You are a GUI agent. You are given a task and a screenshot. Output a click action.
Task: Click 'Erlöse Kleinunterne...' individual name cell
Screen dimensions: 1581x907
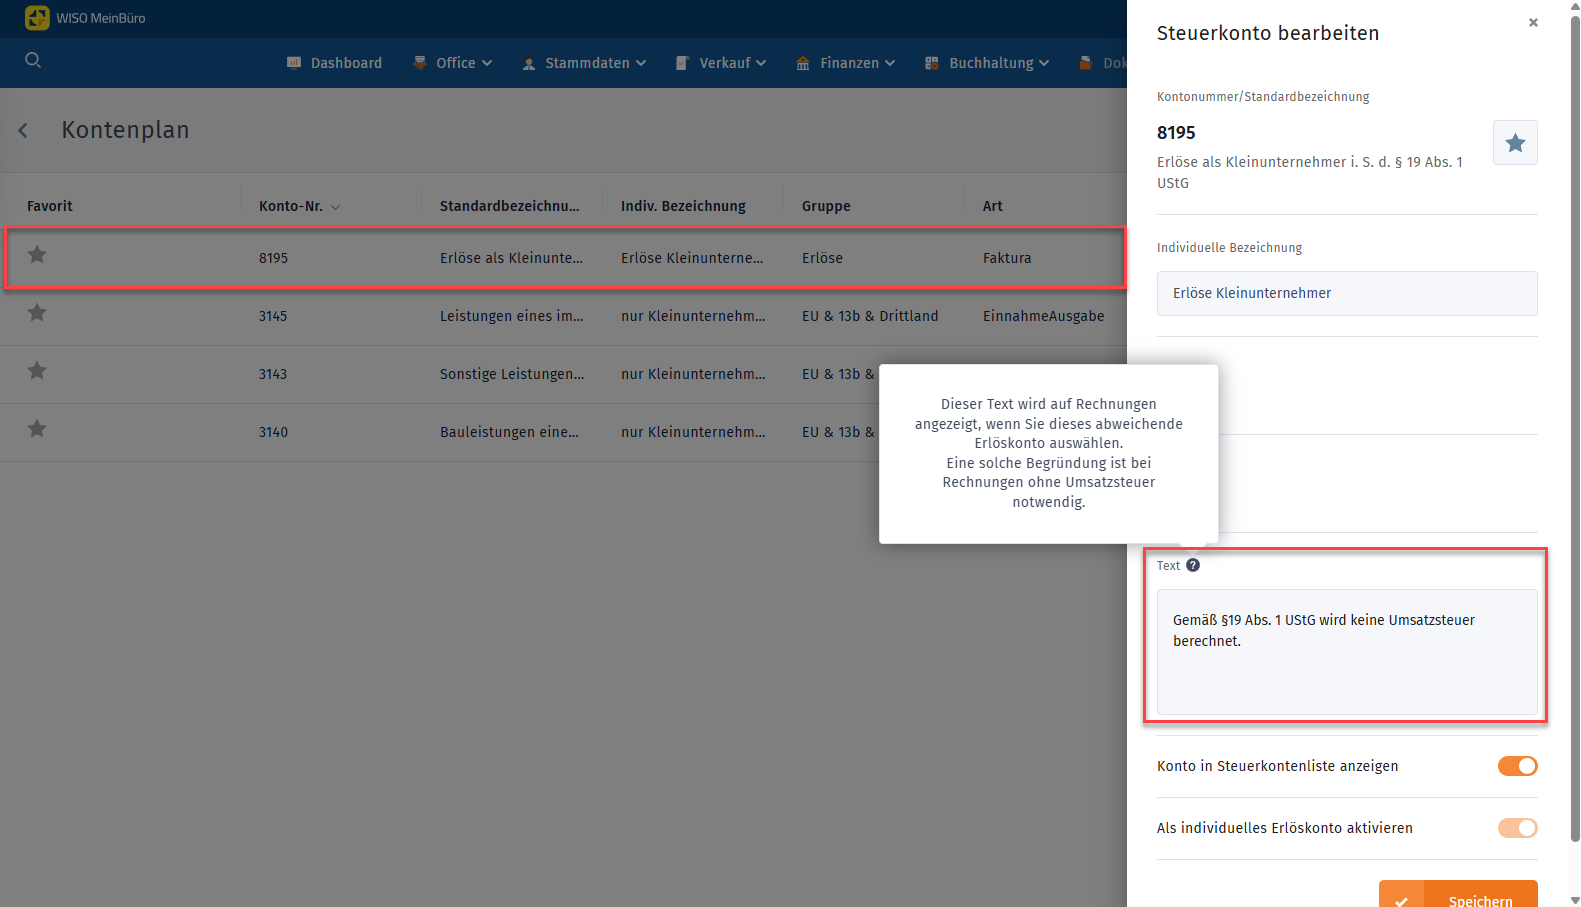(692, 258)
